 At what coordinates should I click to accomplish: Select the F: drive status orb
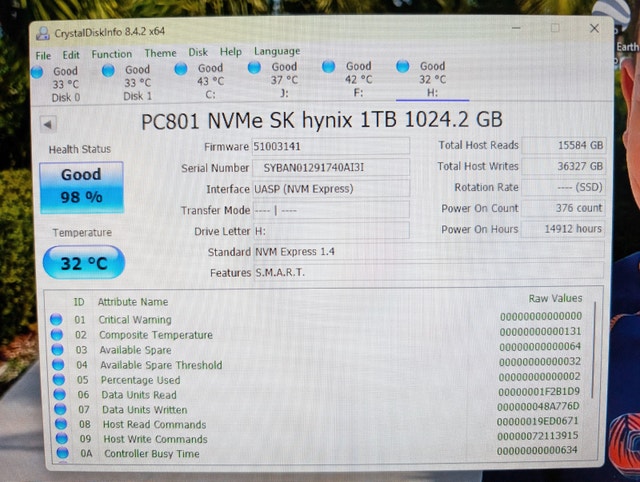point(328,66)
